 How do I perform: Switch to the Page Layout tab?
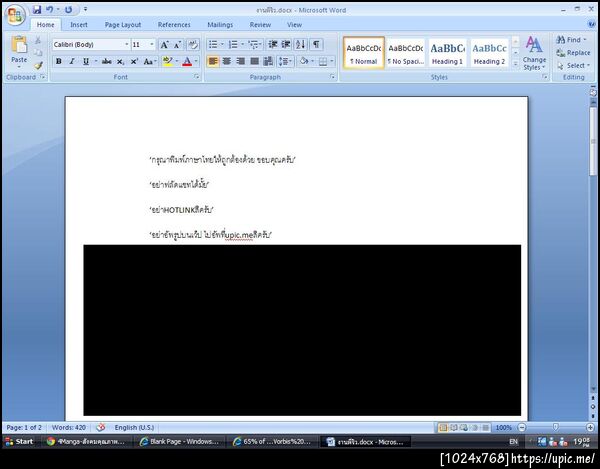click(x=123, y=25)
